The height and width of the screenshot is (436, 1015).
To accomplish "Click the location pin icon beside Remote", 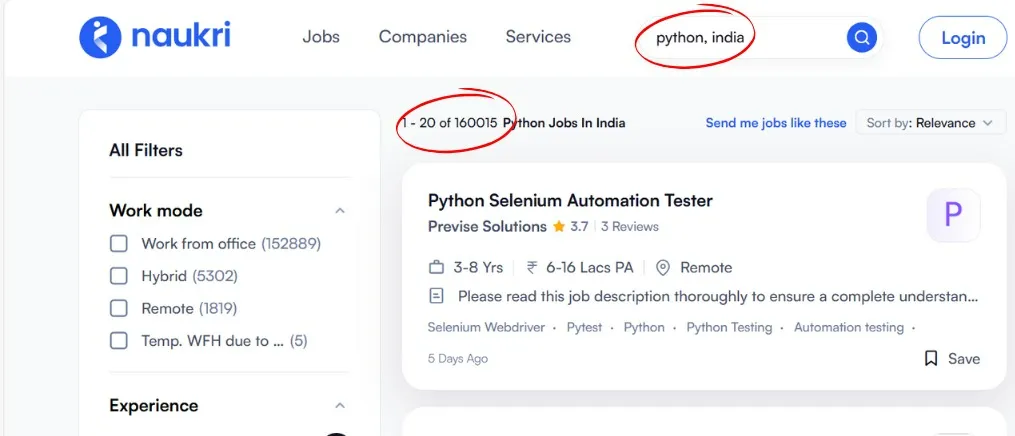I will click(662, 268).
